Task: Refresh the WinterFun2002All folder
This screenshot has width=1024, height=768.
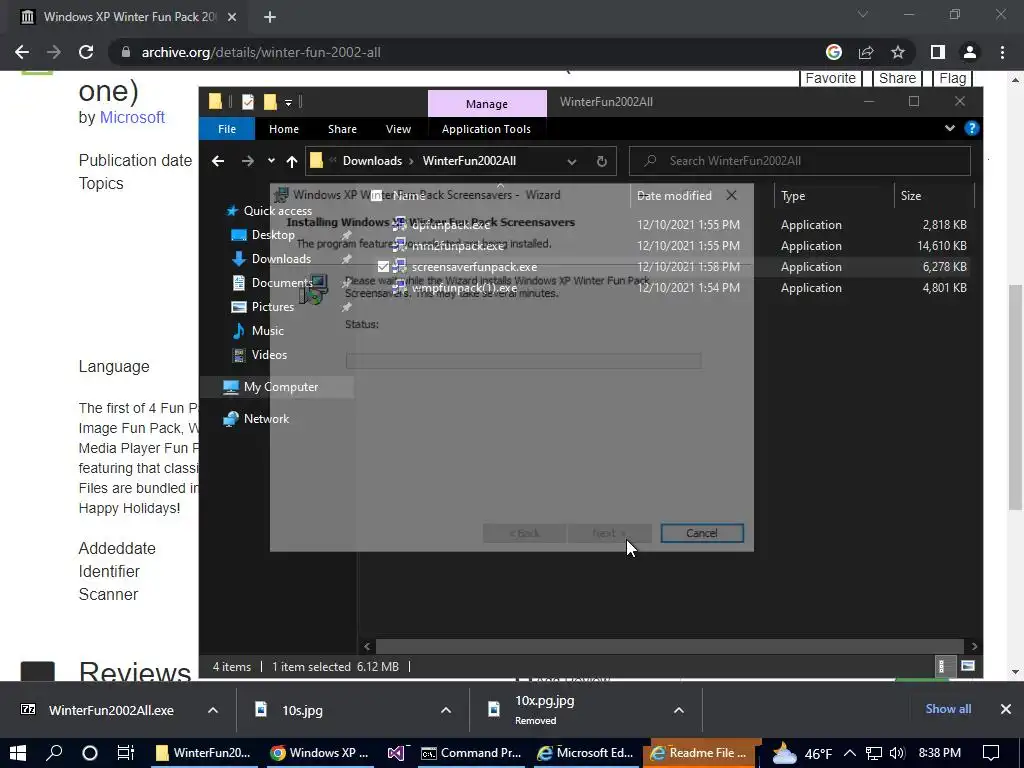Action: click(x=601, y=161)
